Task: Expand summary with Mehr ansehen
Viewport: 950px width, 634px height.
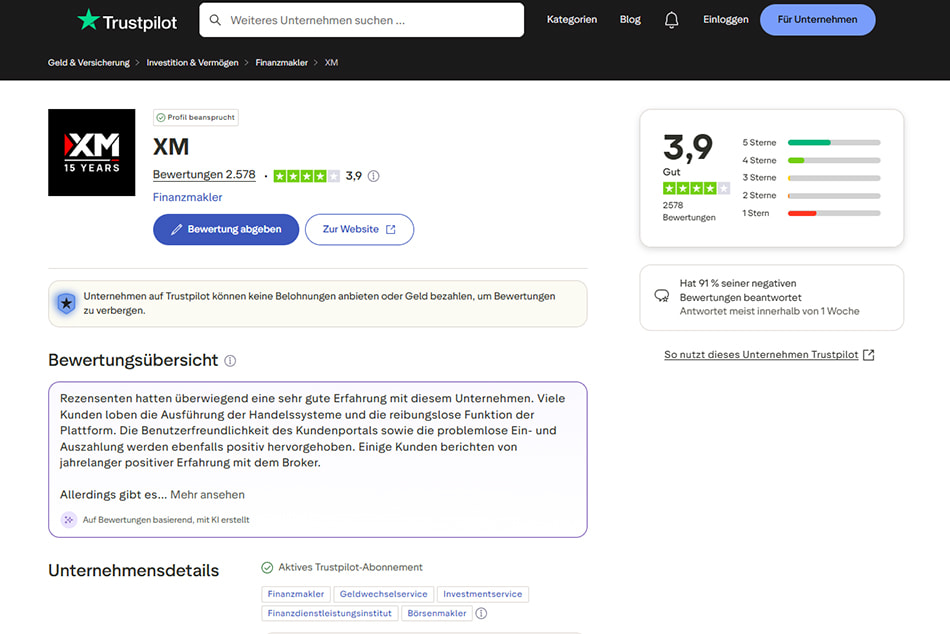Action: coord(207,495)
